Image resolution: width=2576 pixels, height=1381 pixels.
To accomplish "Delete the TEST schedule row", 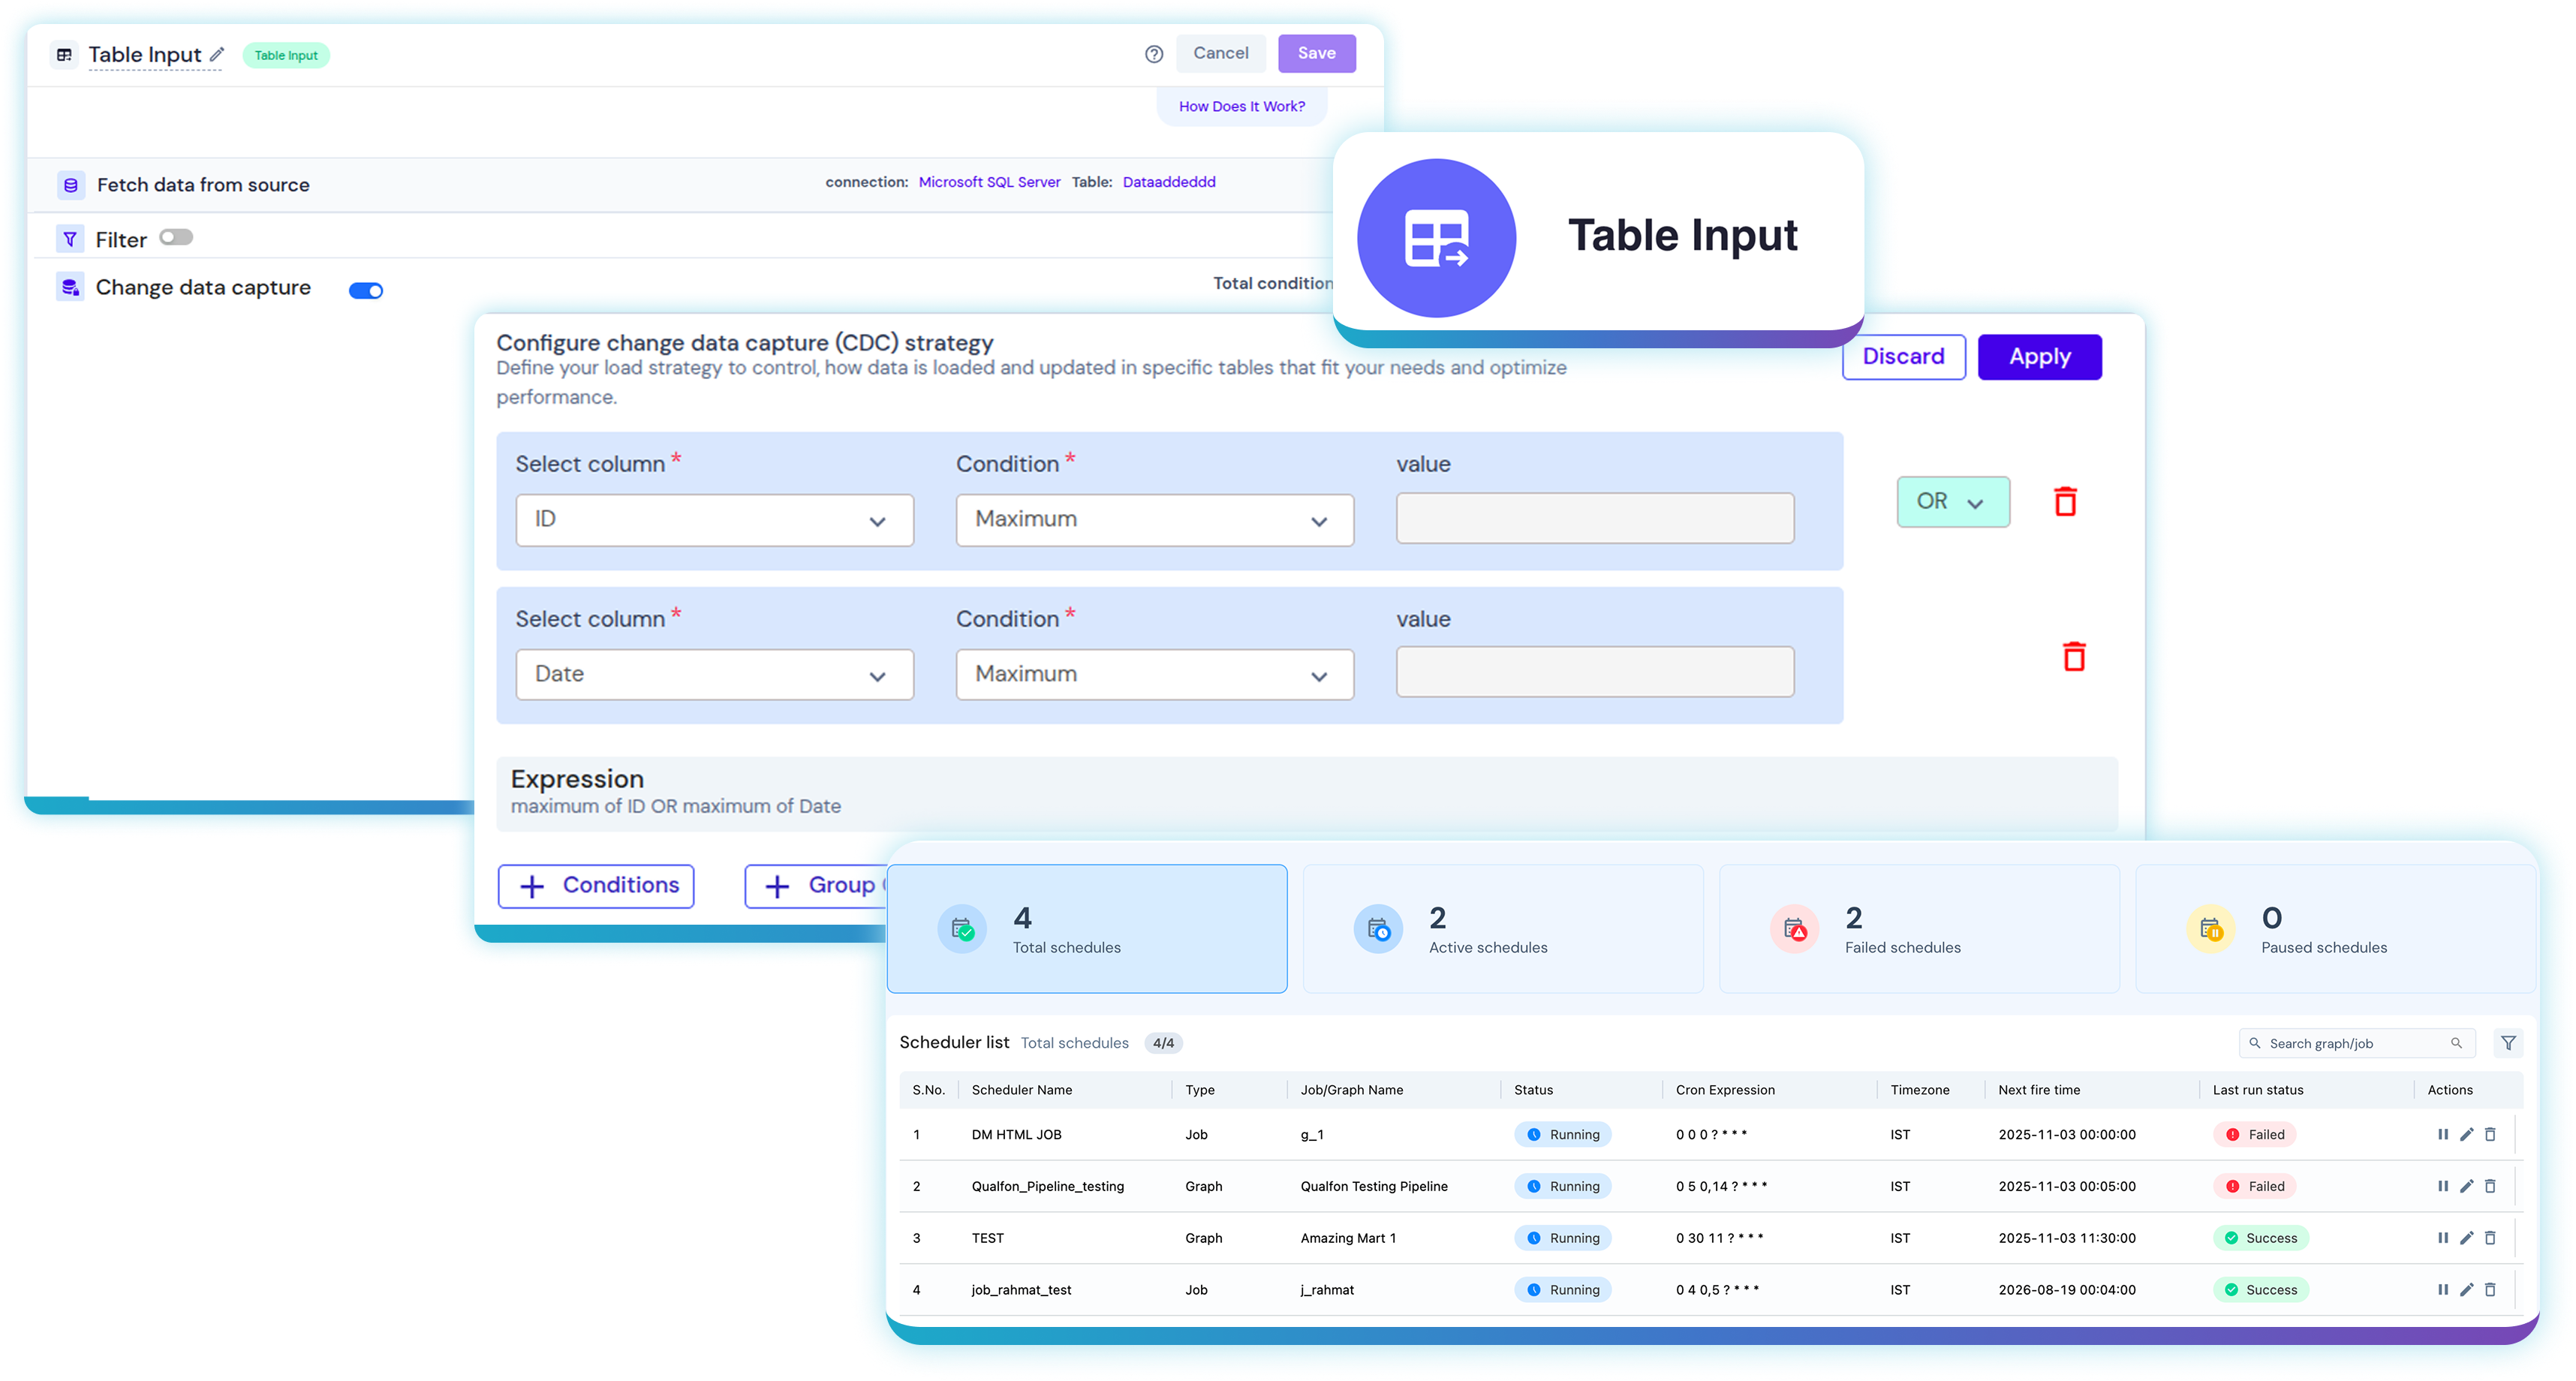I will [x=2490, y=1238].
